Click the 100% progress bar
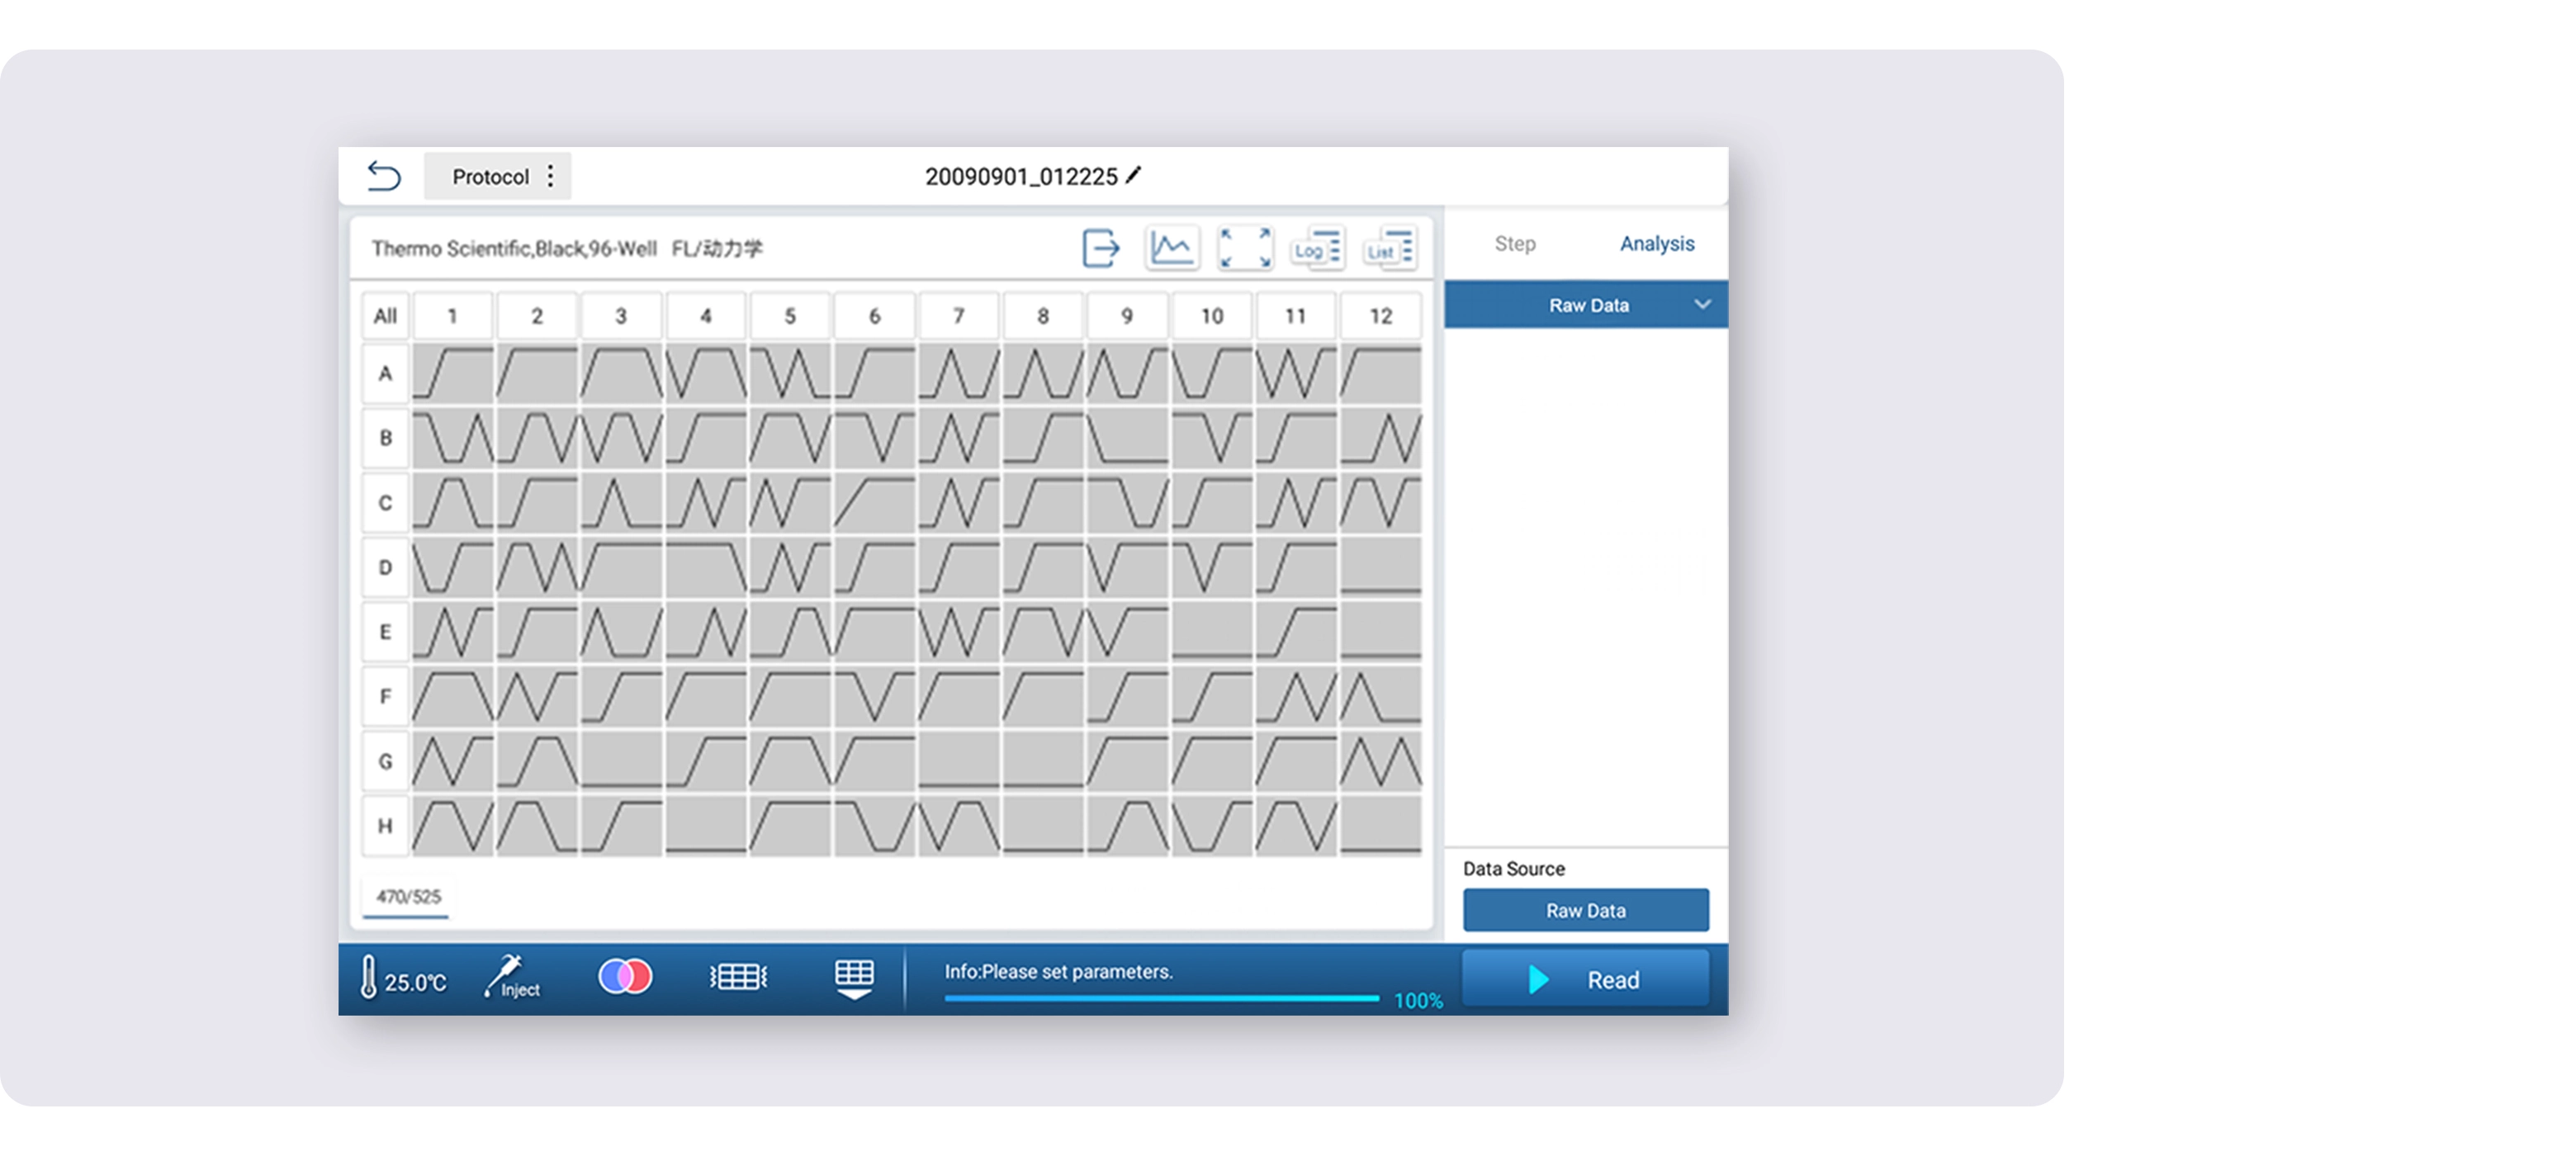The image size is (2576, 1156). (1161, 998)
